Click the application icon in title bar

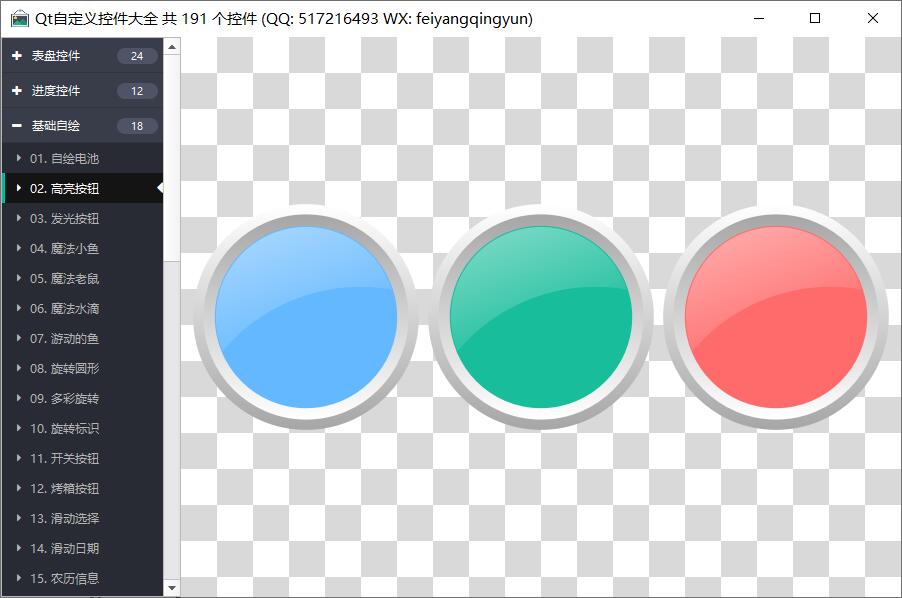coord(19,19)
